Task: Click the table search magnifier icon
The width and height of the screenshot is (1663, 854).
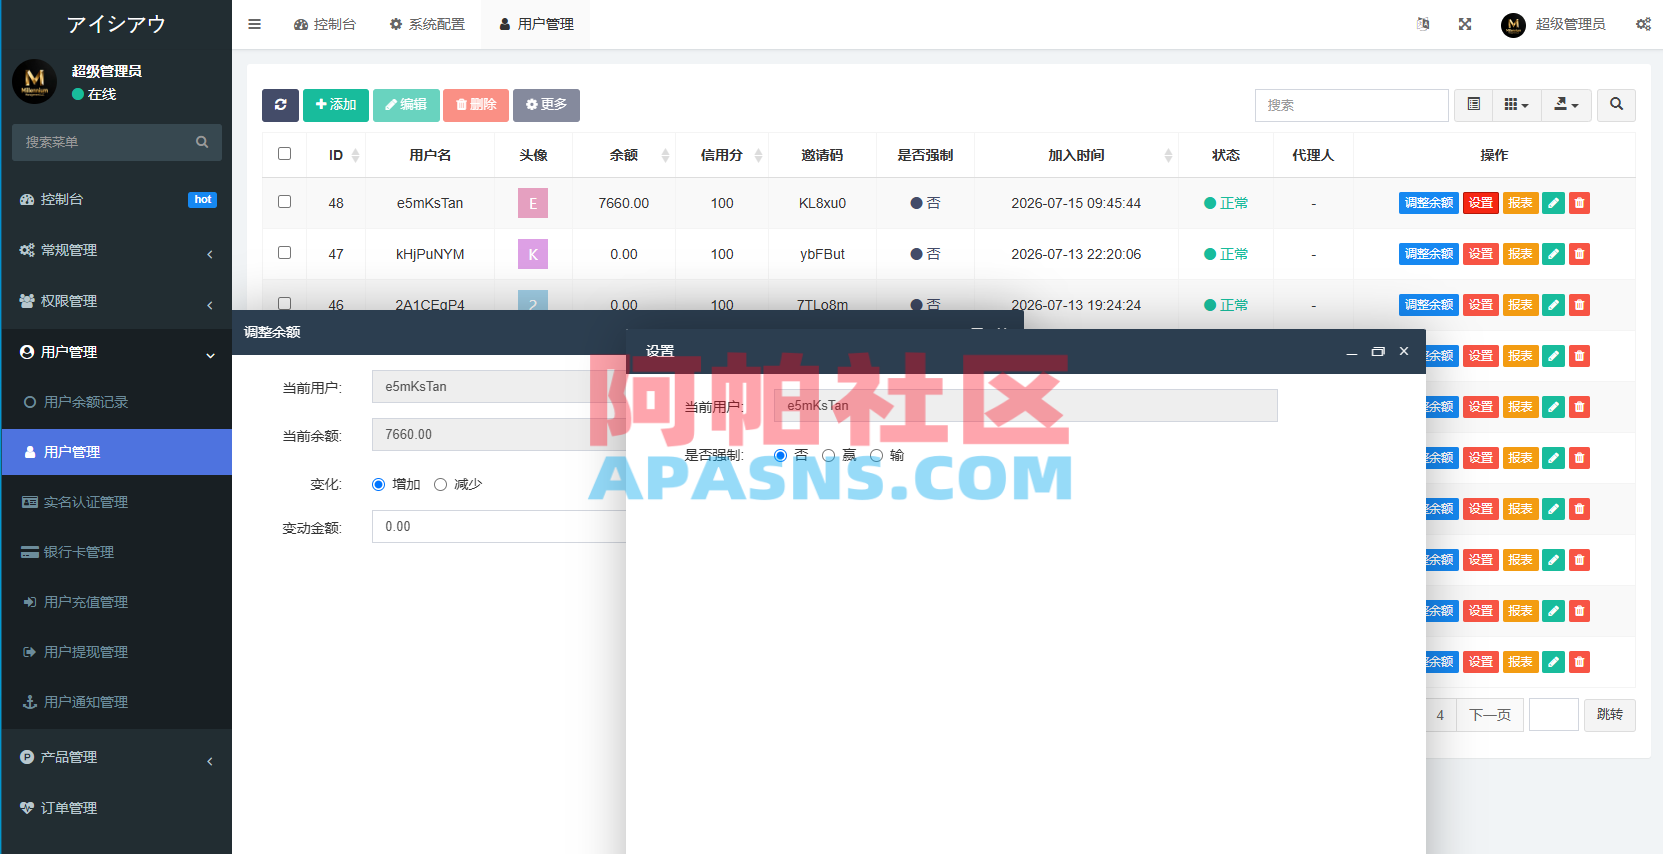Action: coord(1616,105)
